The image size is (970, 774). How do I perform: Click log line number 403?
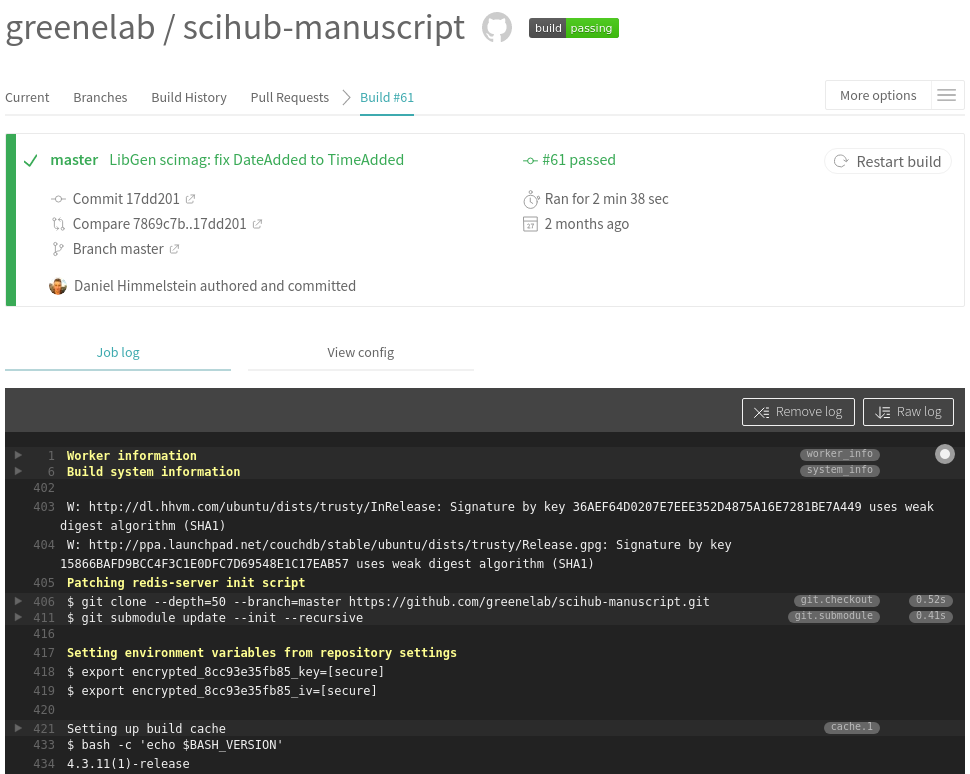(44, 507)
